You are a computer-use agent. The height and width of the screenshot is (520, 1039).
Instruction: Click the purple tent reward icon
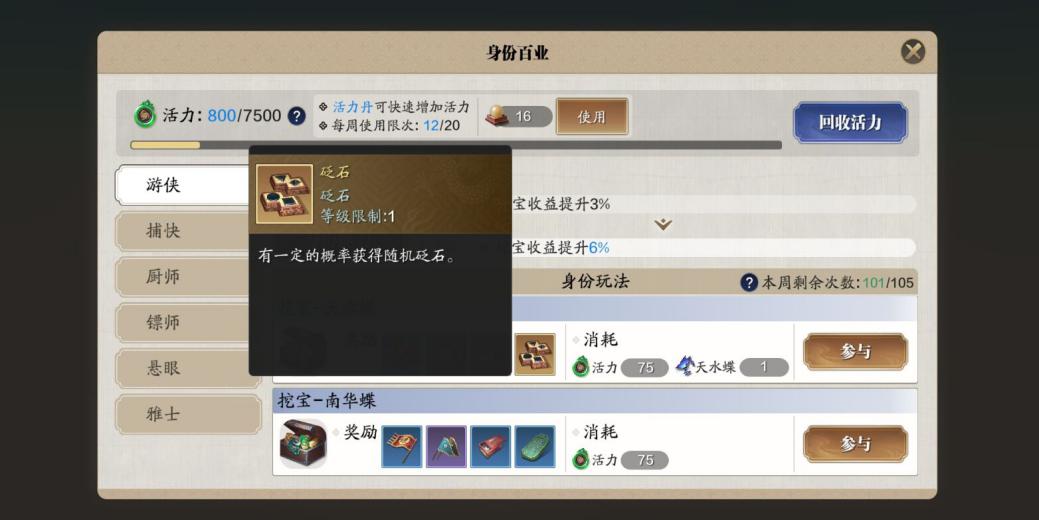click(x=446, y=446)
